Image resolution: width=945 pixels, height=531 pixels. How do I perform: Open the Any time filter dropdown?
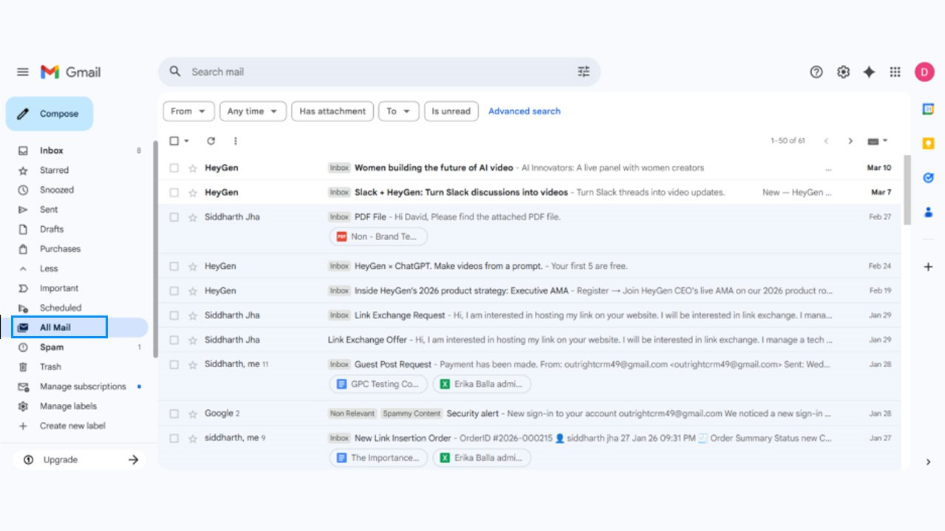pos(253,111)
